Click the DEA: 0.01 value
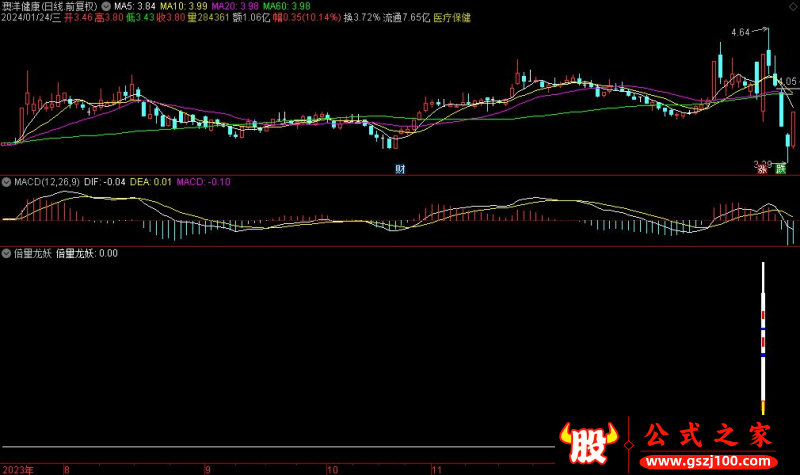Viewport: 800px width, 475px height. 151,182
